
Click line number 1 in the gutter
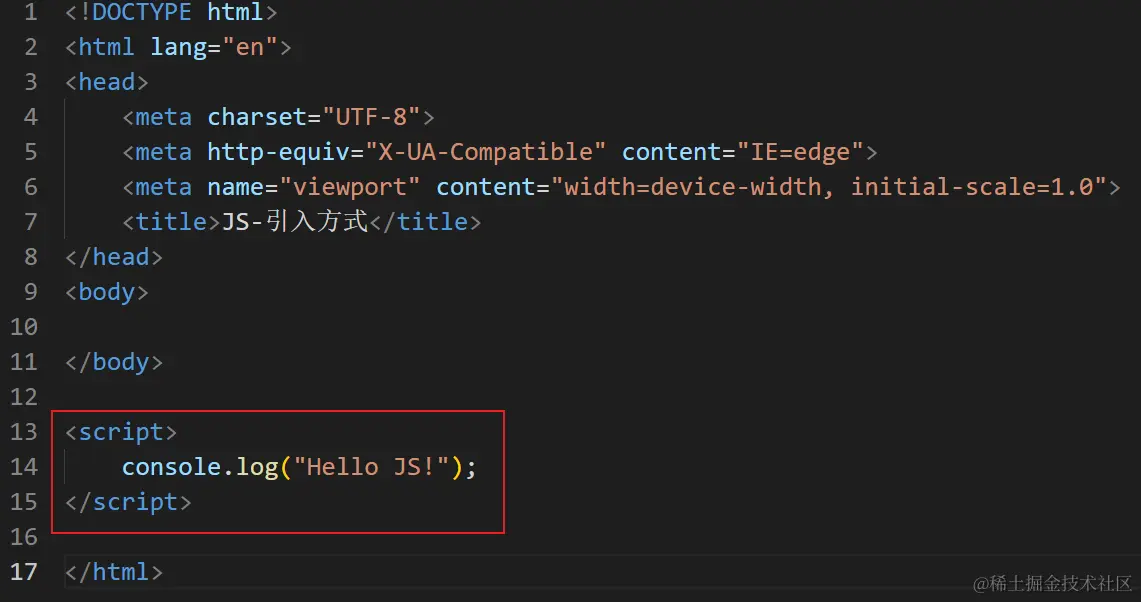click(31, 12)
